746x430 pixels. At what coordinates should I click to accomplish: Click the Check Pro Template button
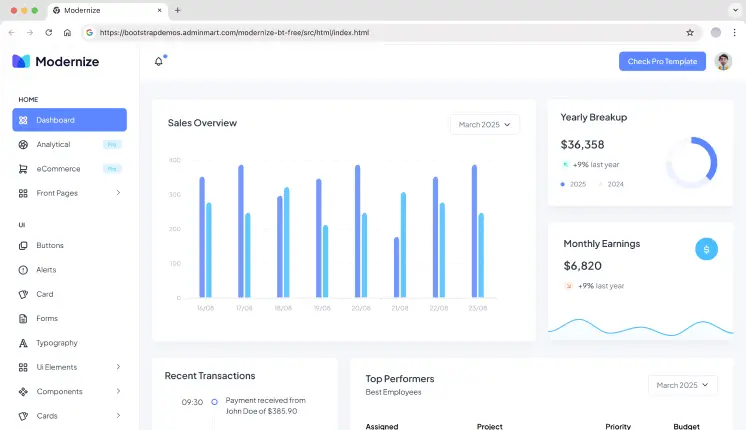[661, 62]
